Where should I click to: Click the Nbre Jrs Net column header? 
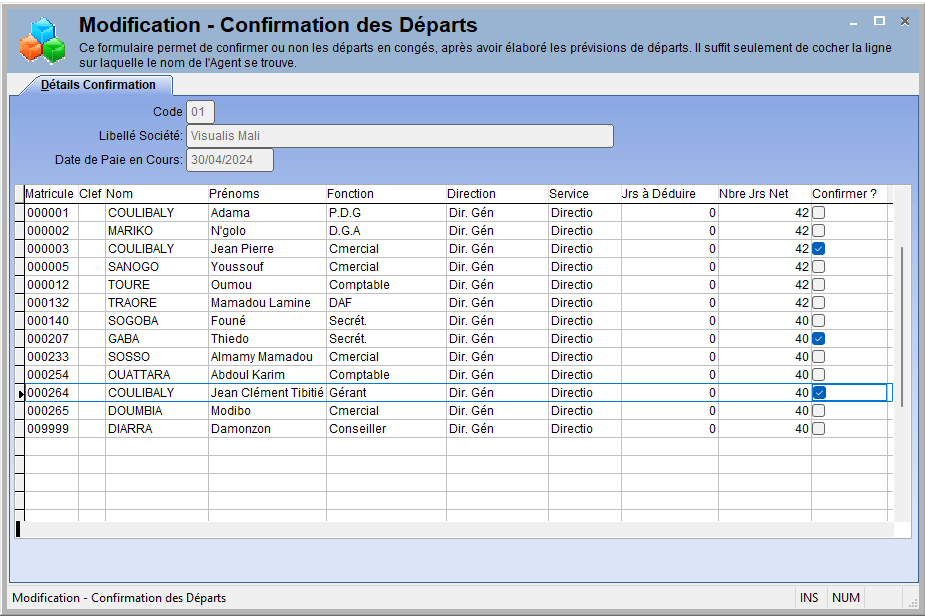[753, 194]
